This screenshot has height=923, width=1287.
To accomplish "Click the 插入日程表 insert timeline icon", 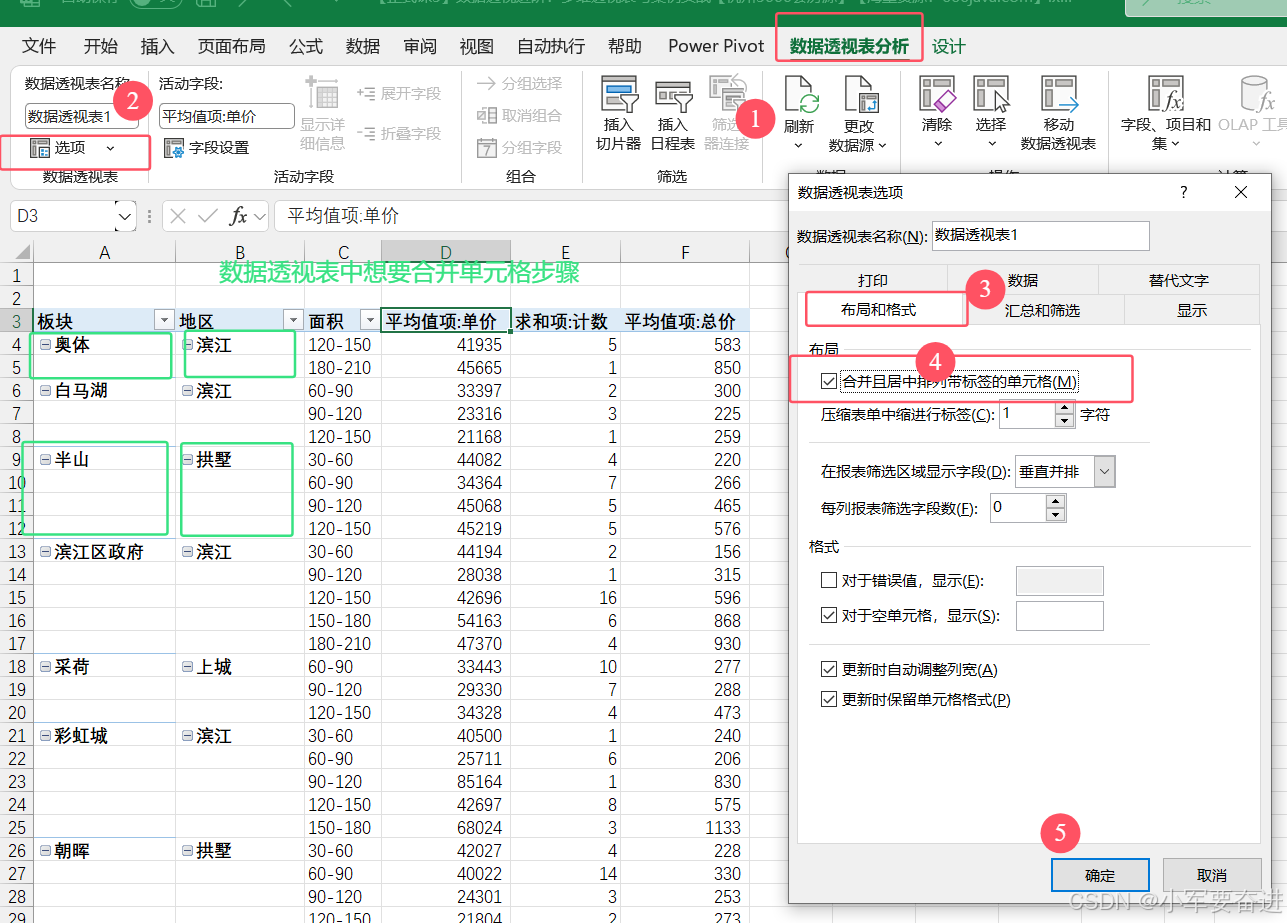I will point(673,96).
